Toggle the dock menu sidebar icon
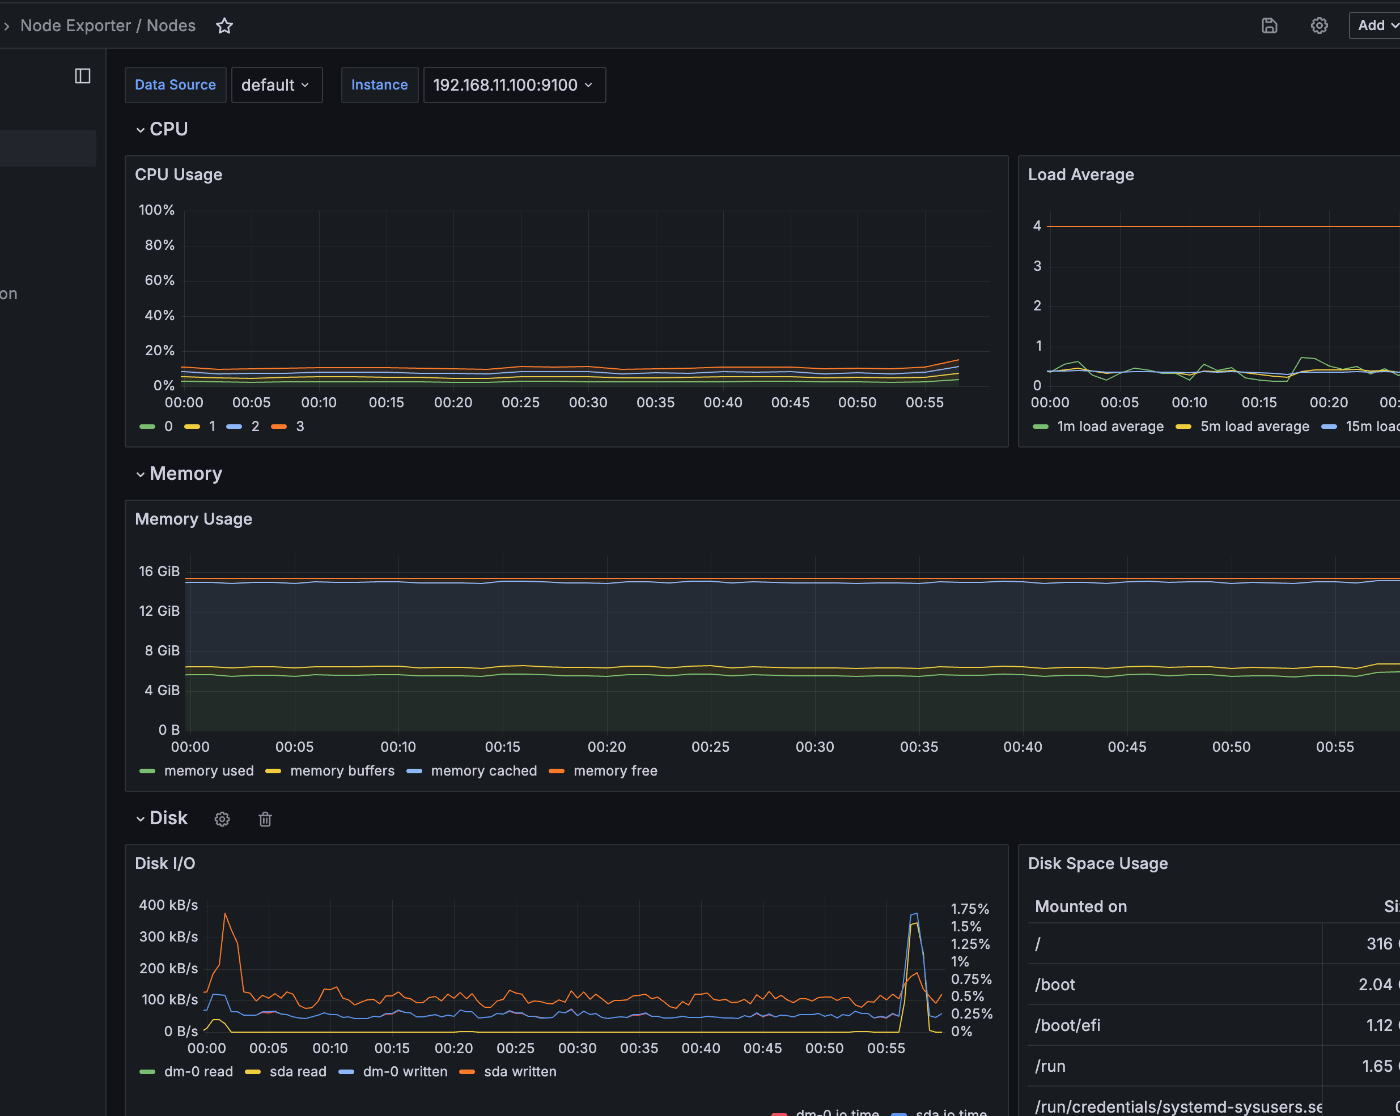This screenshot has width=1400, height=1116. click(x=83, y=76)
